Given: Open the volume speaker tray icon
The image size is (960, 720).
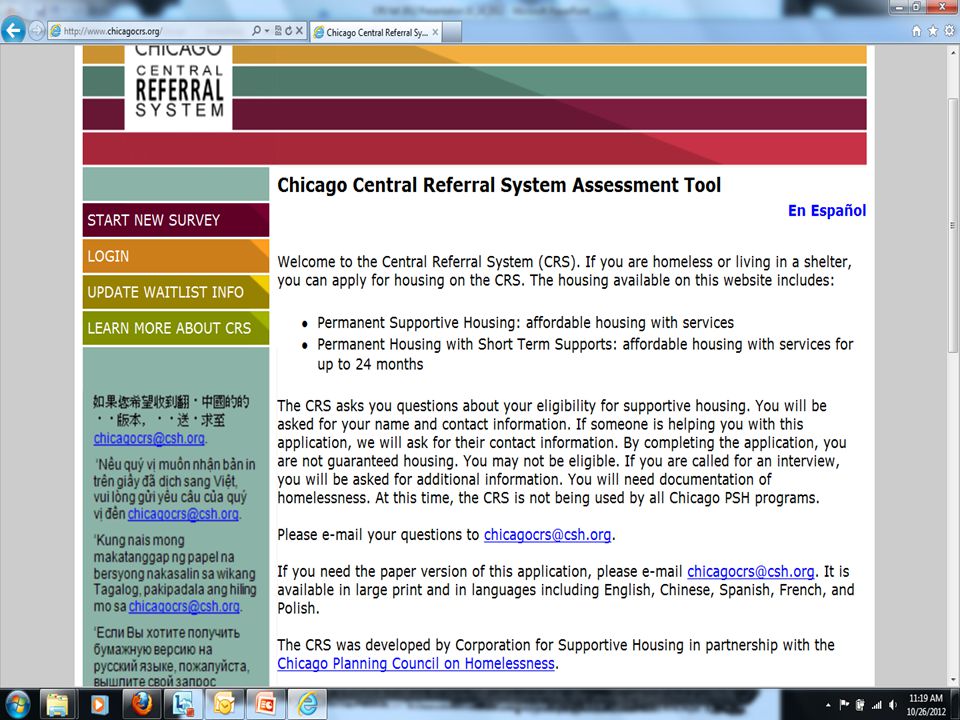Looking at the screenshot, I should pos(893,705).
